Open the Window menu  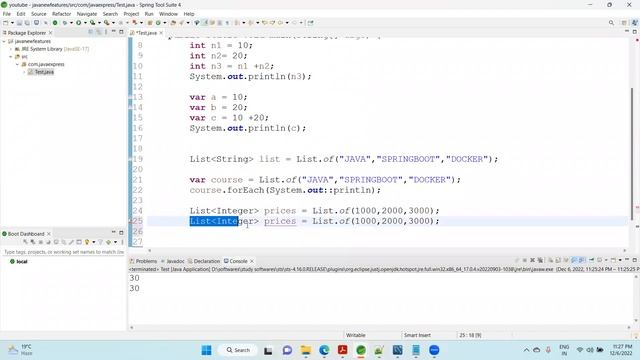[x=168, y=14]
